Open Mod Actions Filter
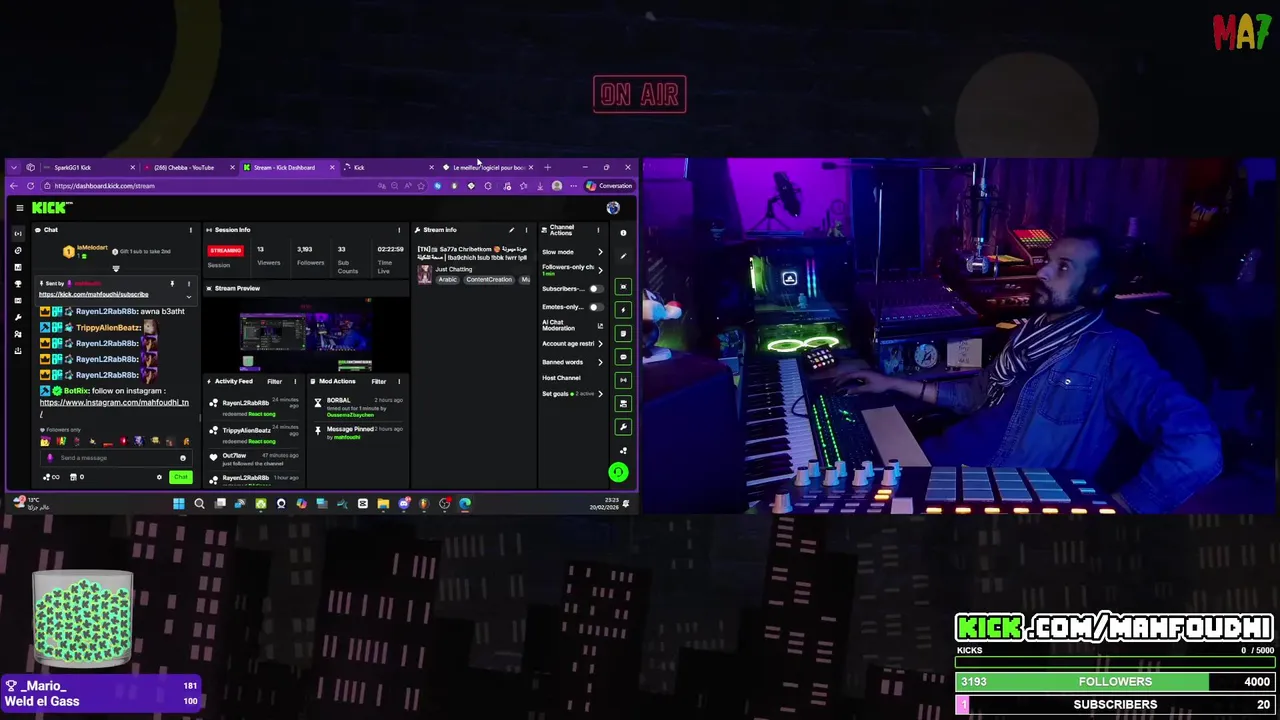Viewport: 1280px width, 720px height. pos(379,381)
